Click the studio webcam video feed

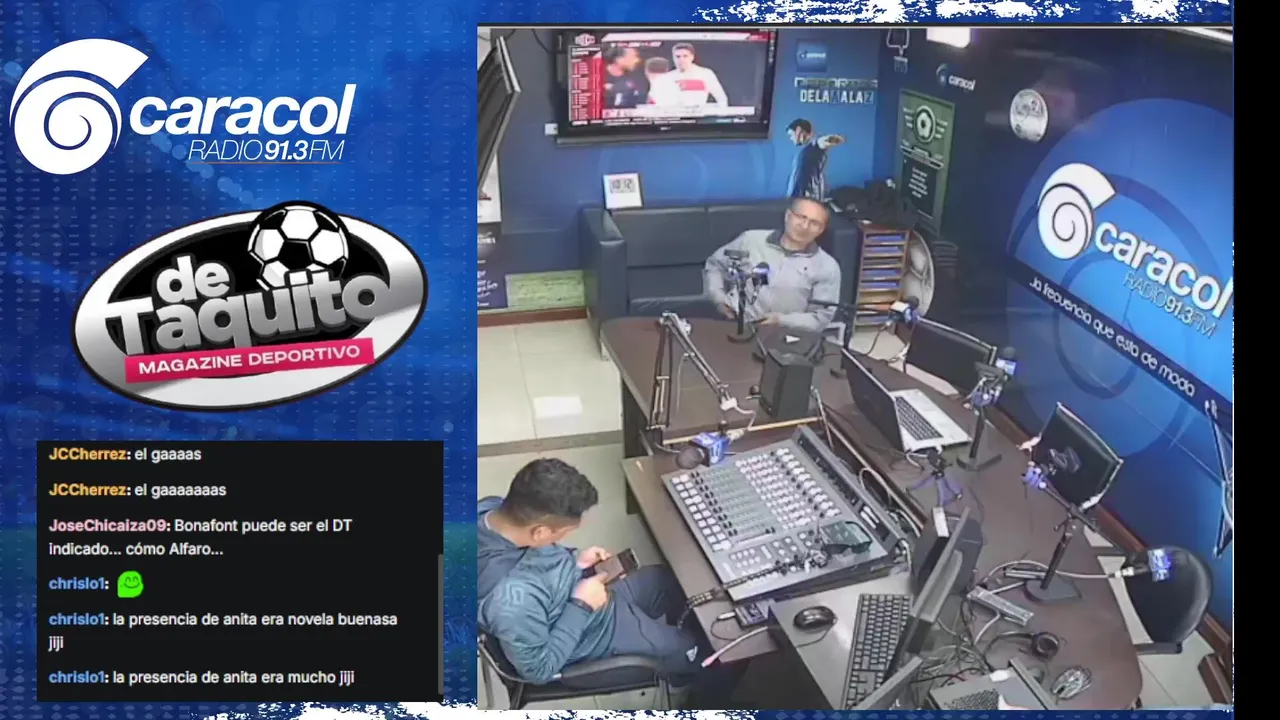click(855, 367)
